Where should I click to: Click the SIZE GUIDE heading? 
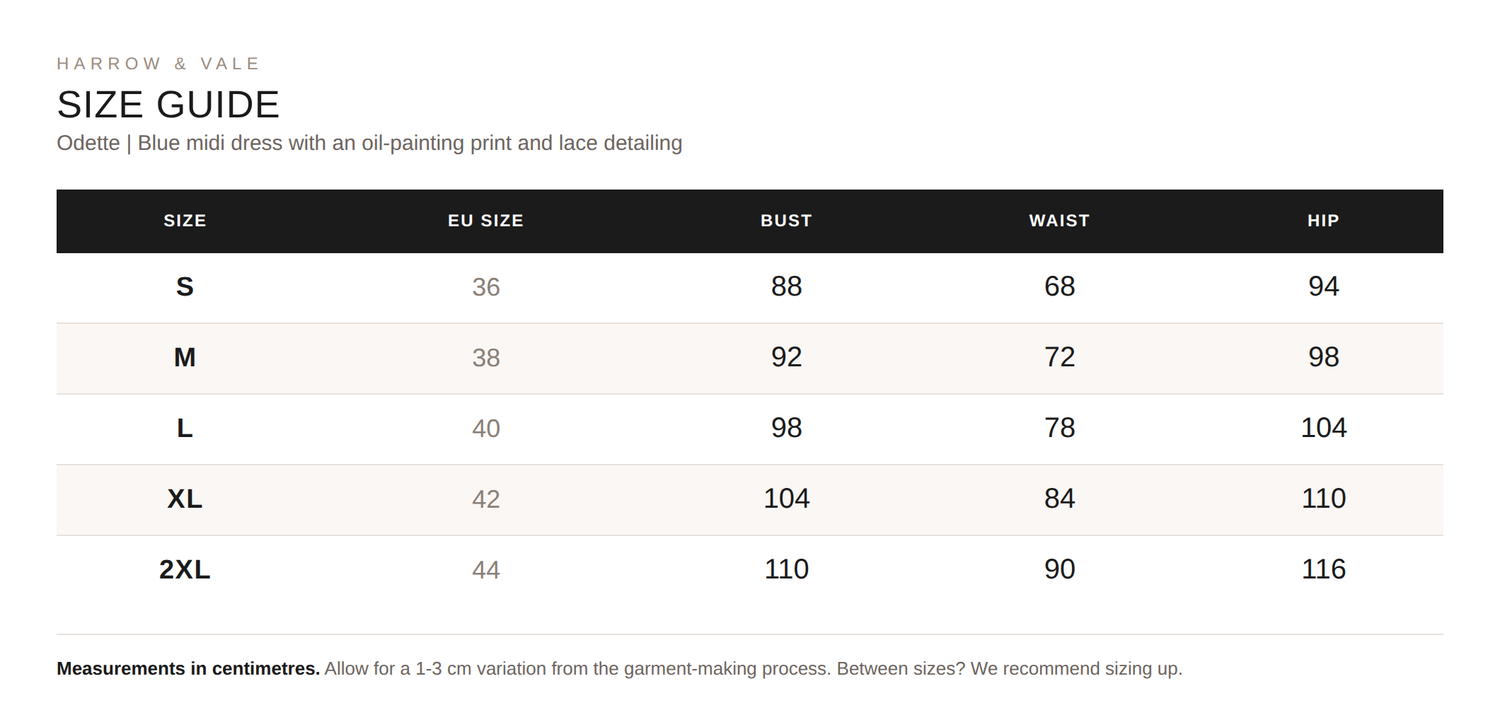168,105
